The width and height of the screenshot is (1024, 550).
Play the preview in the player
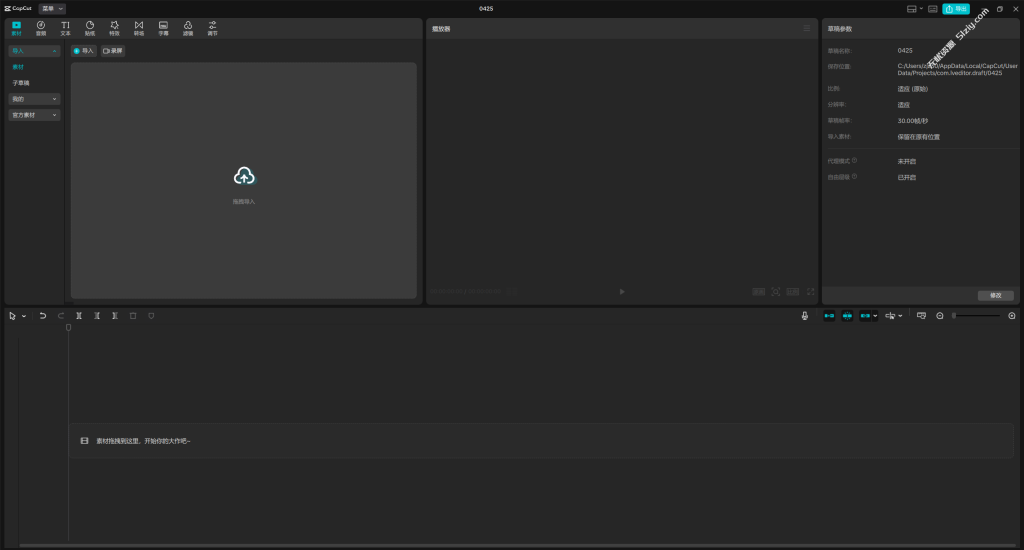(x=622, y=292)
